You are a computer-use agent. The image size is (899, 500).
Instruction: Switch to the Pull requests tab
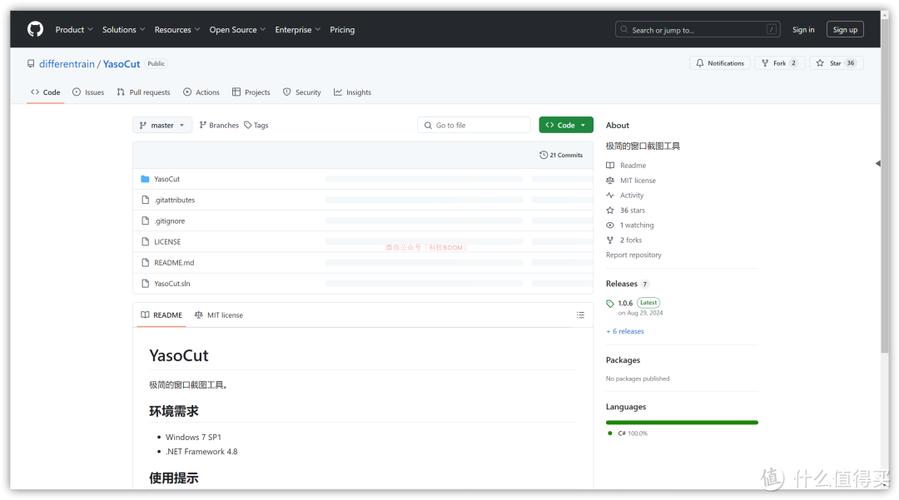[143, 92]
